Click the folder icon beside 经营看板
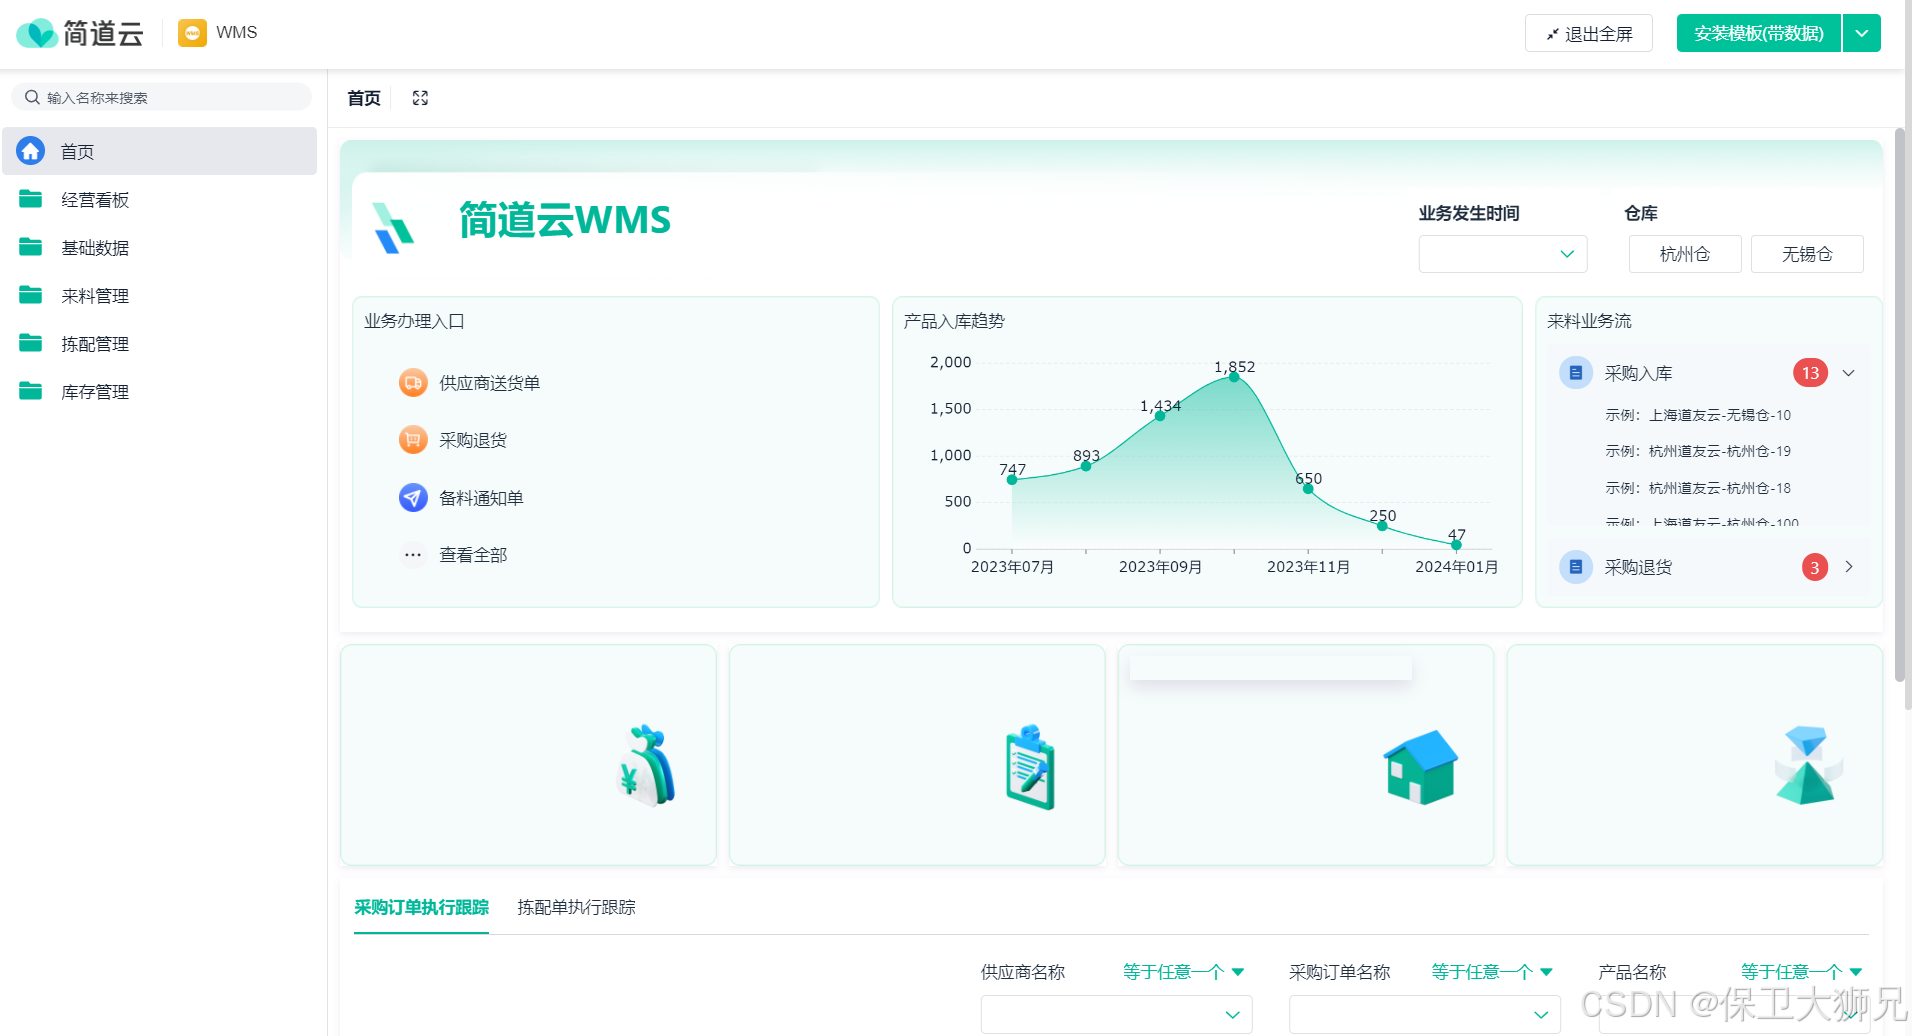Image resolution: width=1912 pixels, height=1036 pixels. pyautogui.click(x=31, y=199)
